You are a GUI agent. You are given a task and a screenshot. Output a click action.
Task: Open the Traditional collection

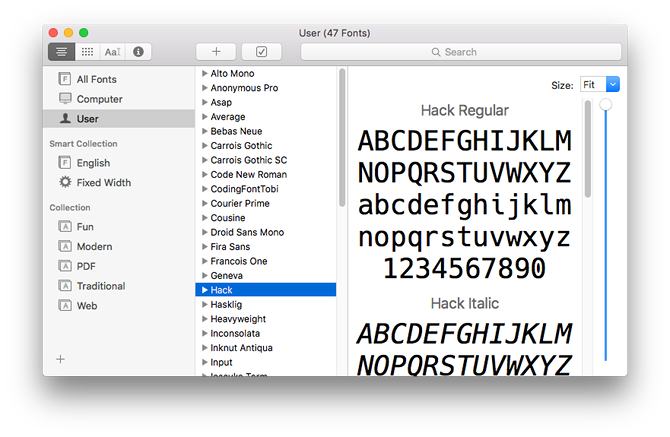click(x=119, y=286)
